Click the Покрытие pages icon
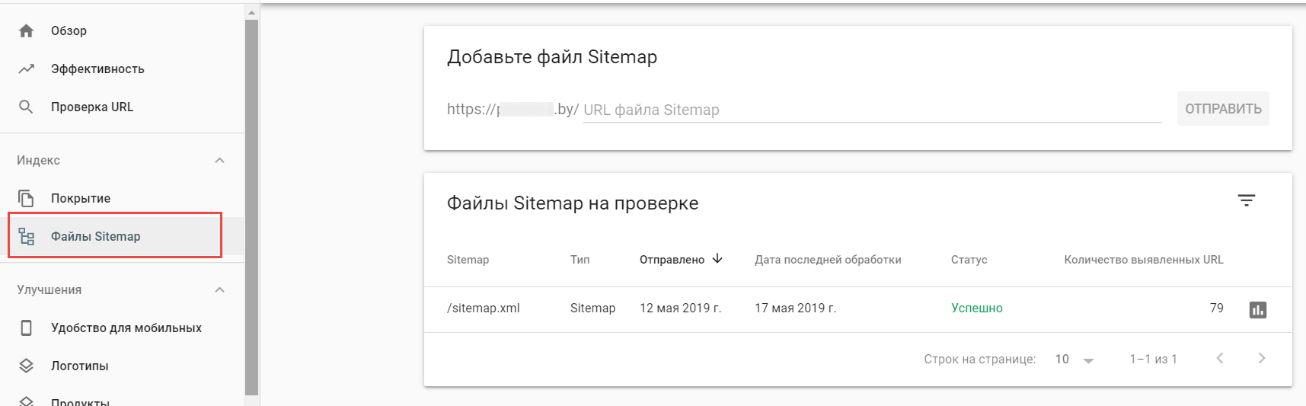This screenshot has height=406, width=1306. click(x=25, y=198)
